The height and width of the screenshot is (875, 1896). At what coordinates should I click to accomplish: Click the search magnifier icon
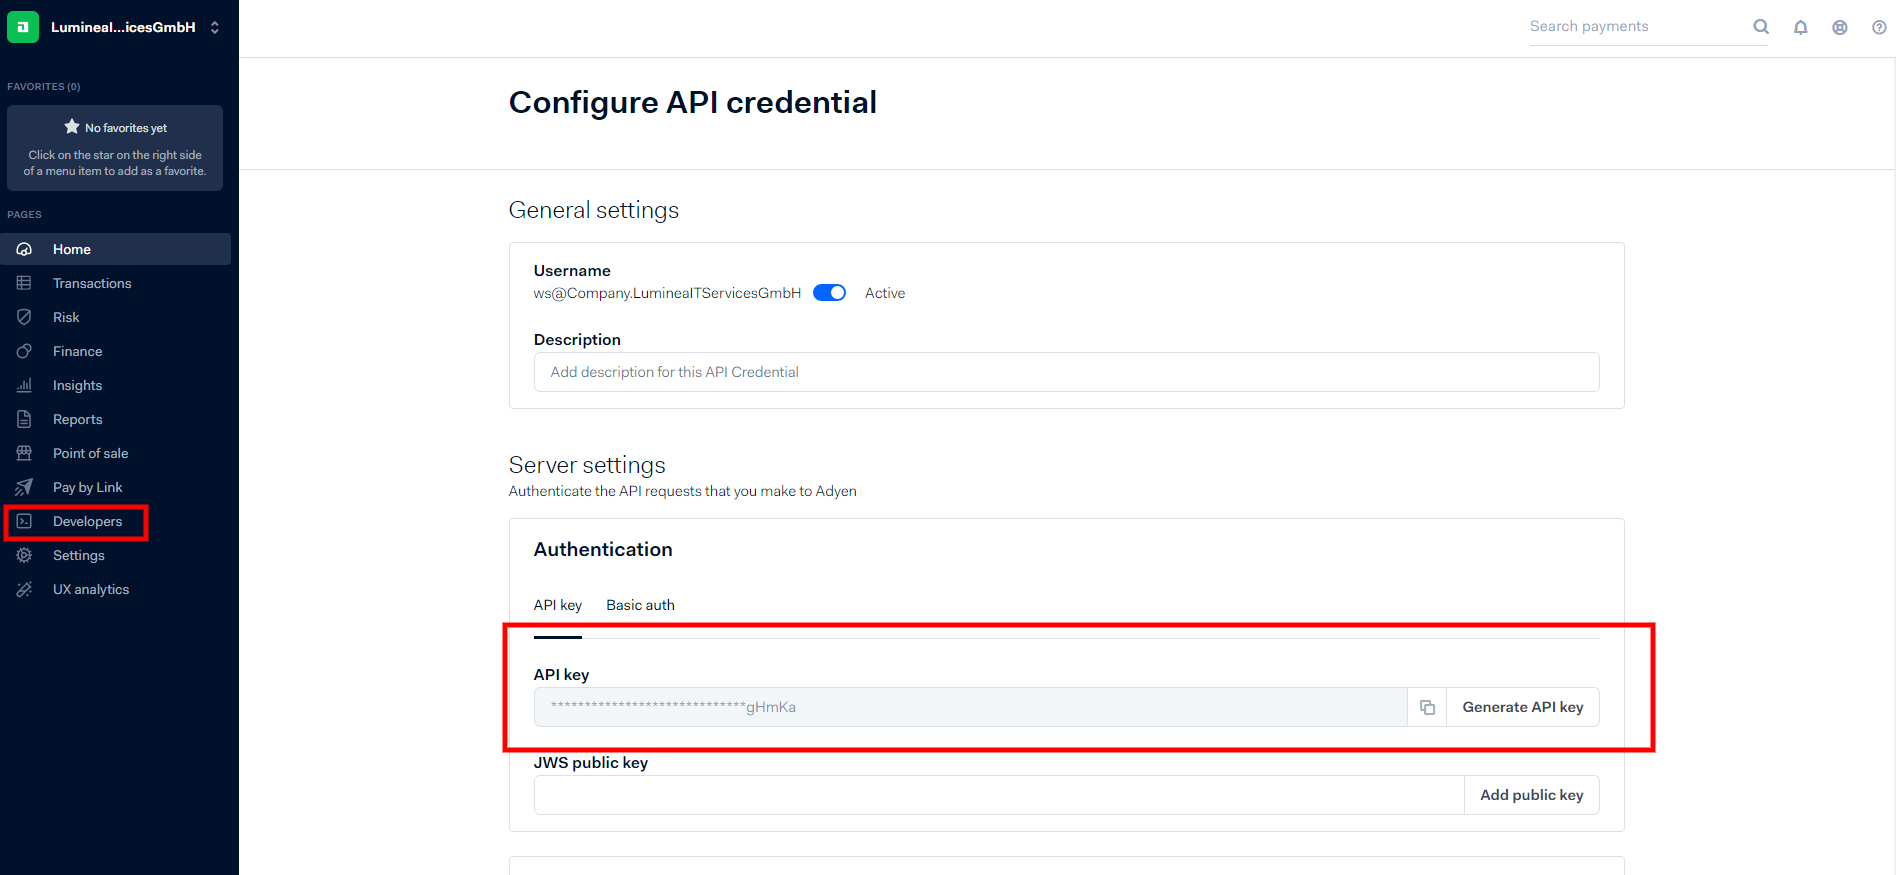[1761, 27]
